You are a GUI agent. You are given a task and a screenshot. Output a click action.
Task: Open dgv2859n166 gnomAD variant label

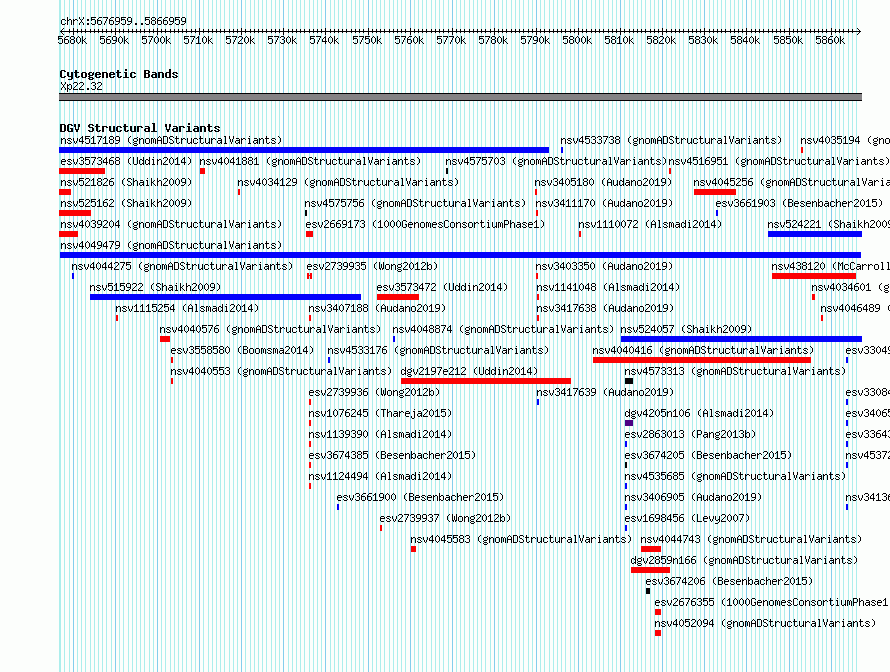click(744, 560)
